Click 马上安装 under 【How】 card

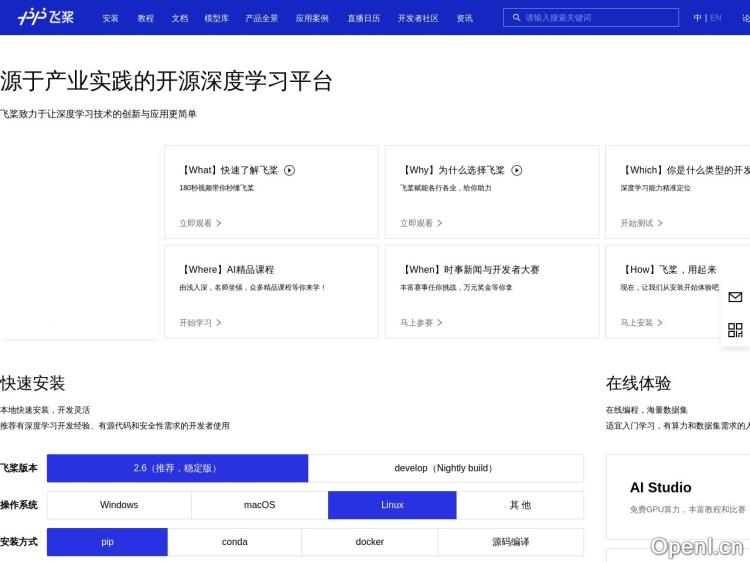tap(641, 322)
